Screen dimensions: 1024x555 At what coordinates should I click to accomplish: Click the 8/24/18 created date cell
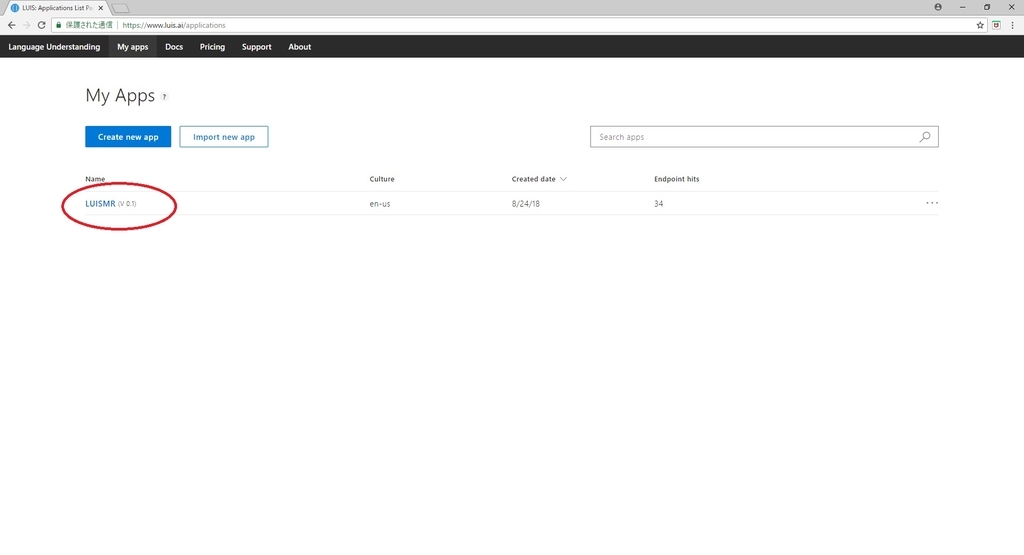point(526,204)
